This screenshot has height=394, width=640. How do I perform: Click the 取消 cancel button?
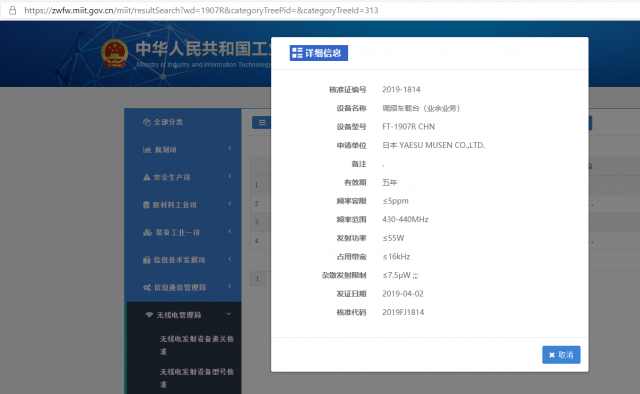[561, 355]
